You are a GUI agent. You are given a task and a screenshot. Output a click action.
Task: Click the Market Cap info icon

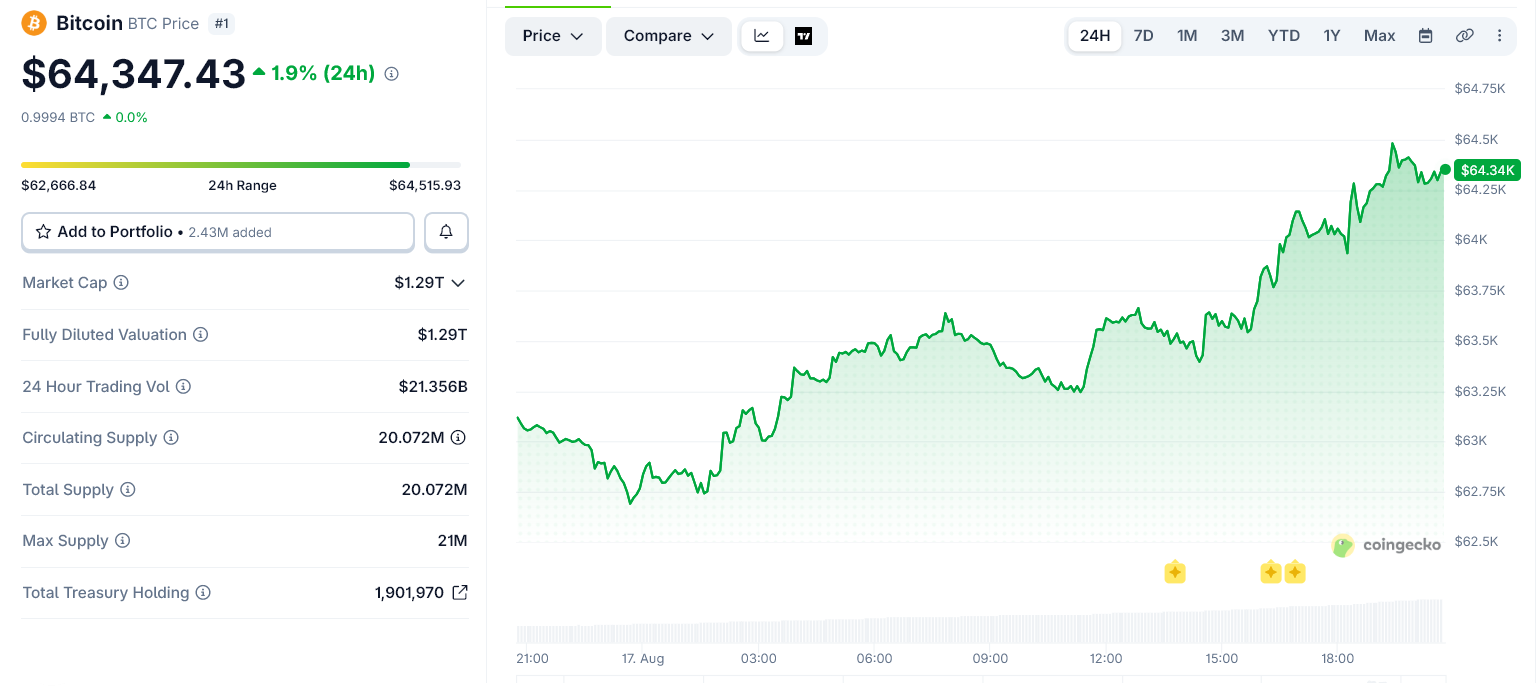point(121,283)
